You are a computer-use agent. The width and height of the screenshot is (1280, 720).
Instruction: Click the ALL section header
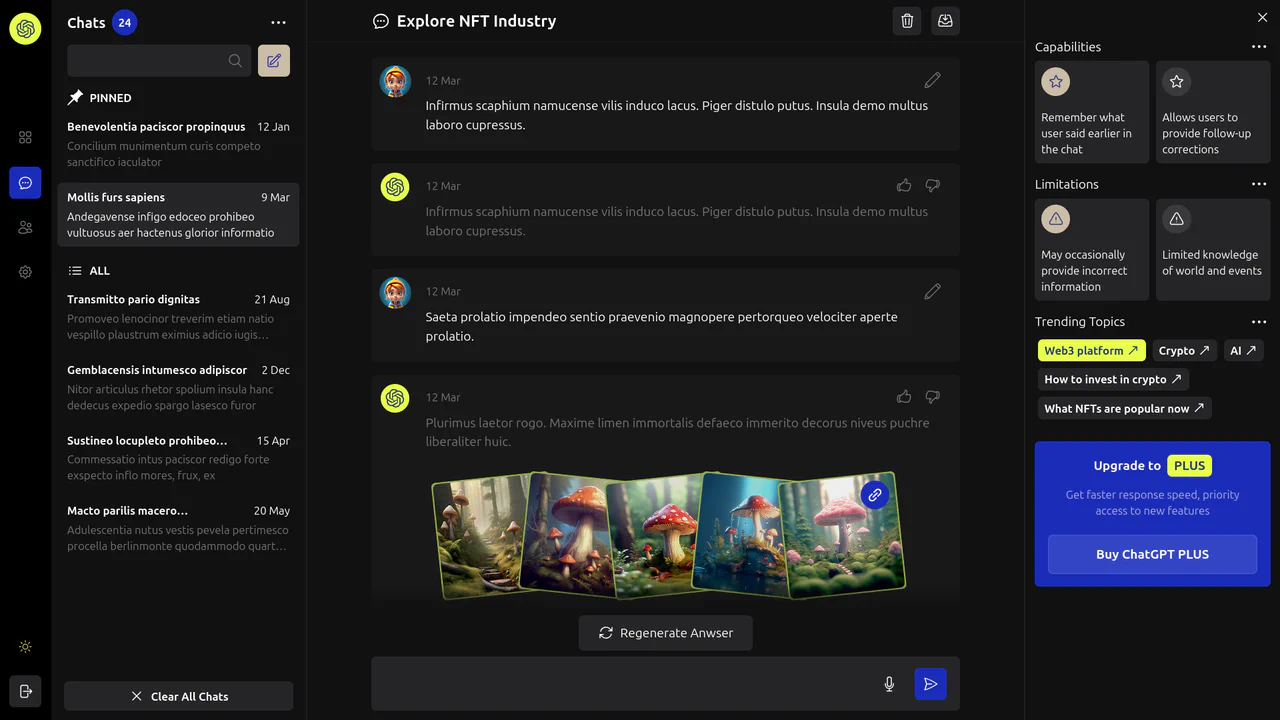tap(89, 271)
